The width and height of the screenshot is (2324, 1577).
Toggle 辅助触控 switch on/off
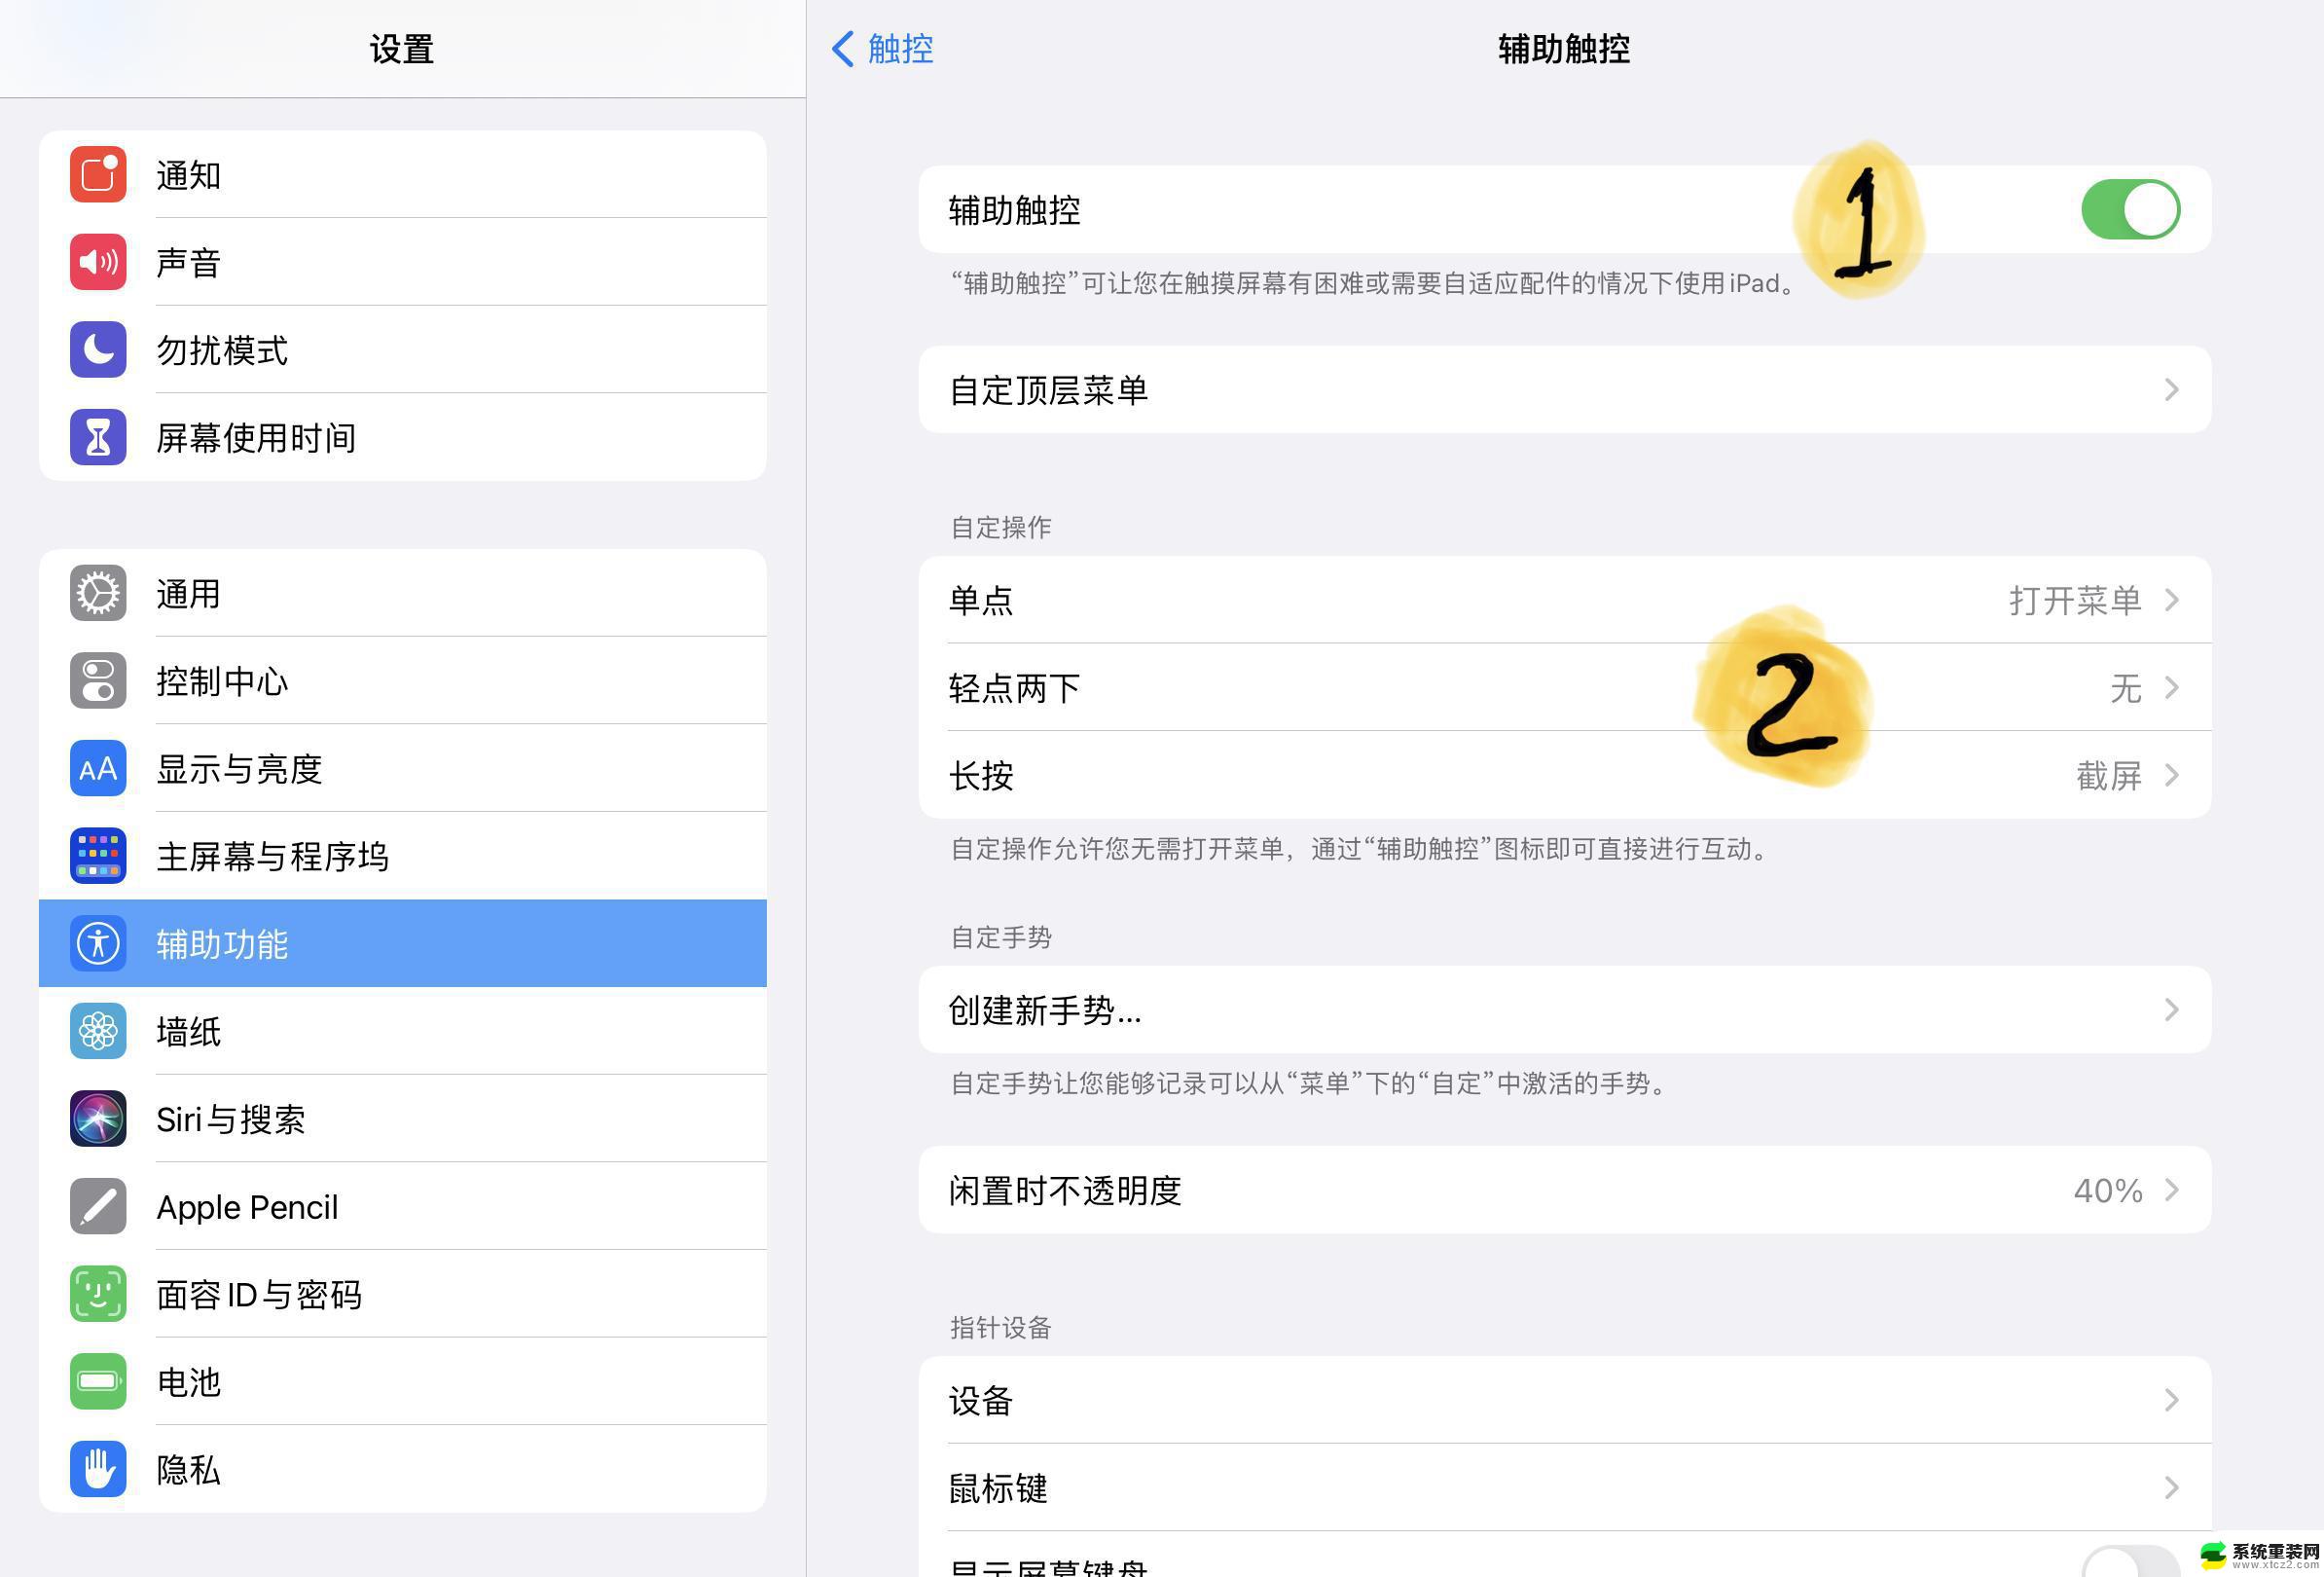(x=2128, y=209)
